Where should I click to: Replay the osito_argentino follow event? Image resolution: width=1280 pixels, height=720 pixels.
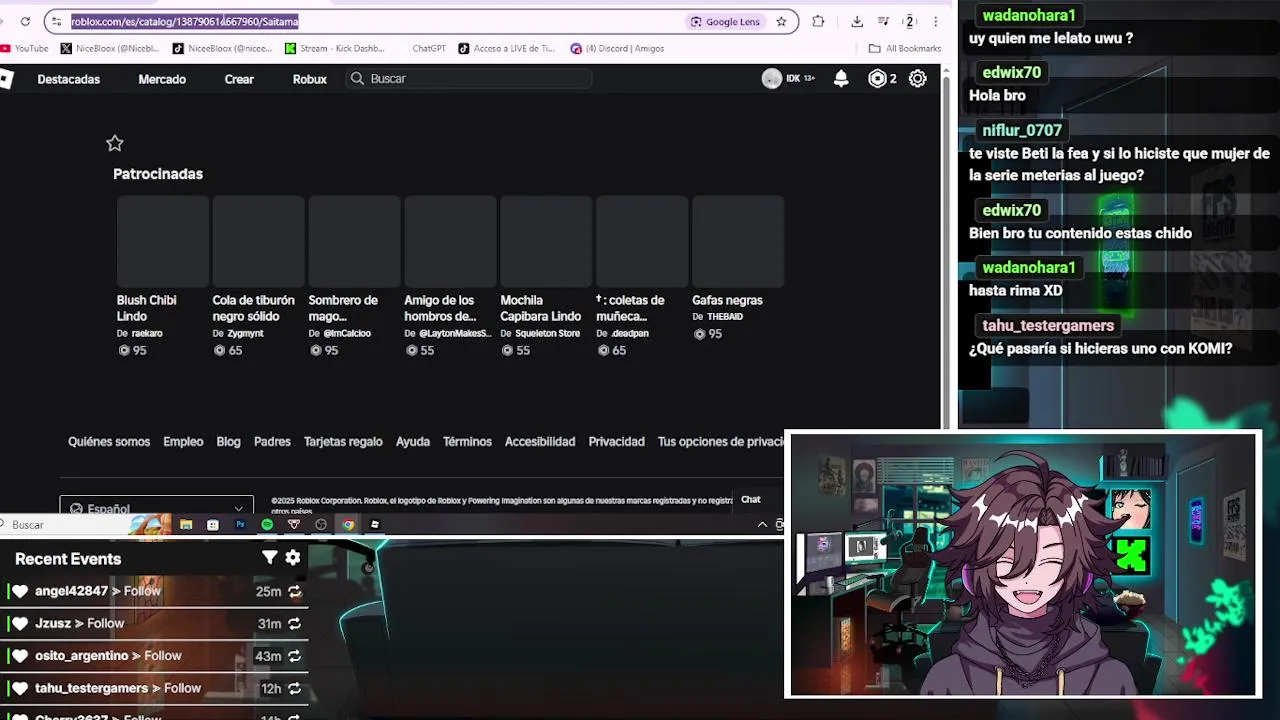click(294, 656)
